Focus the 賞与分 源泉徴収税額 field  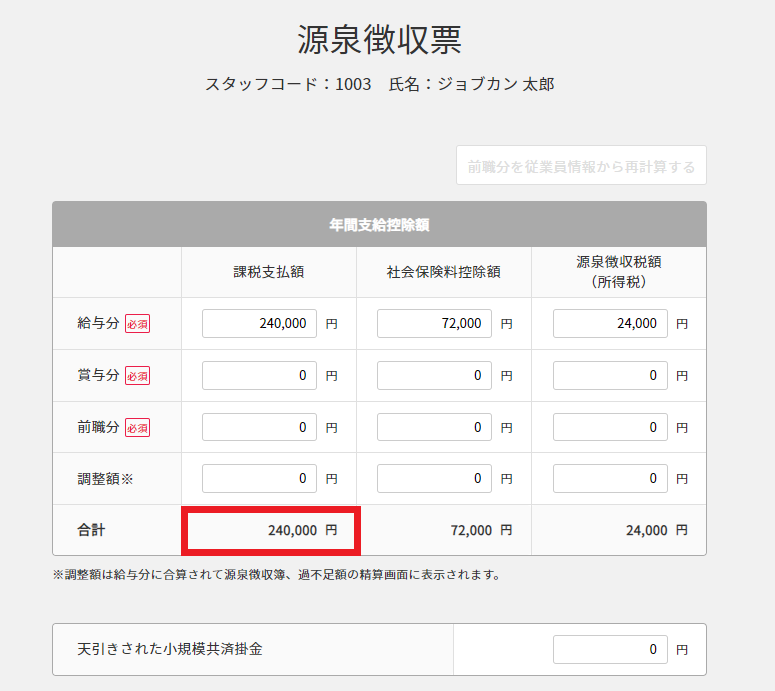click(610, 375)
